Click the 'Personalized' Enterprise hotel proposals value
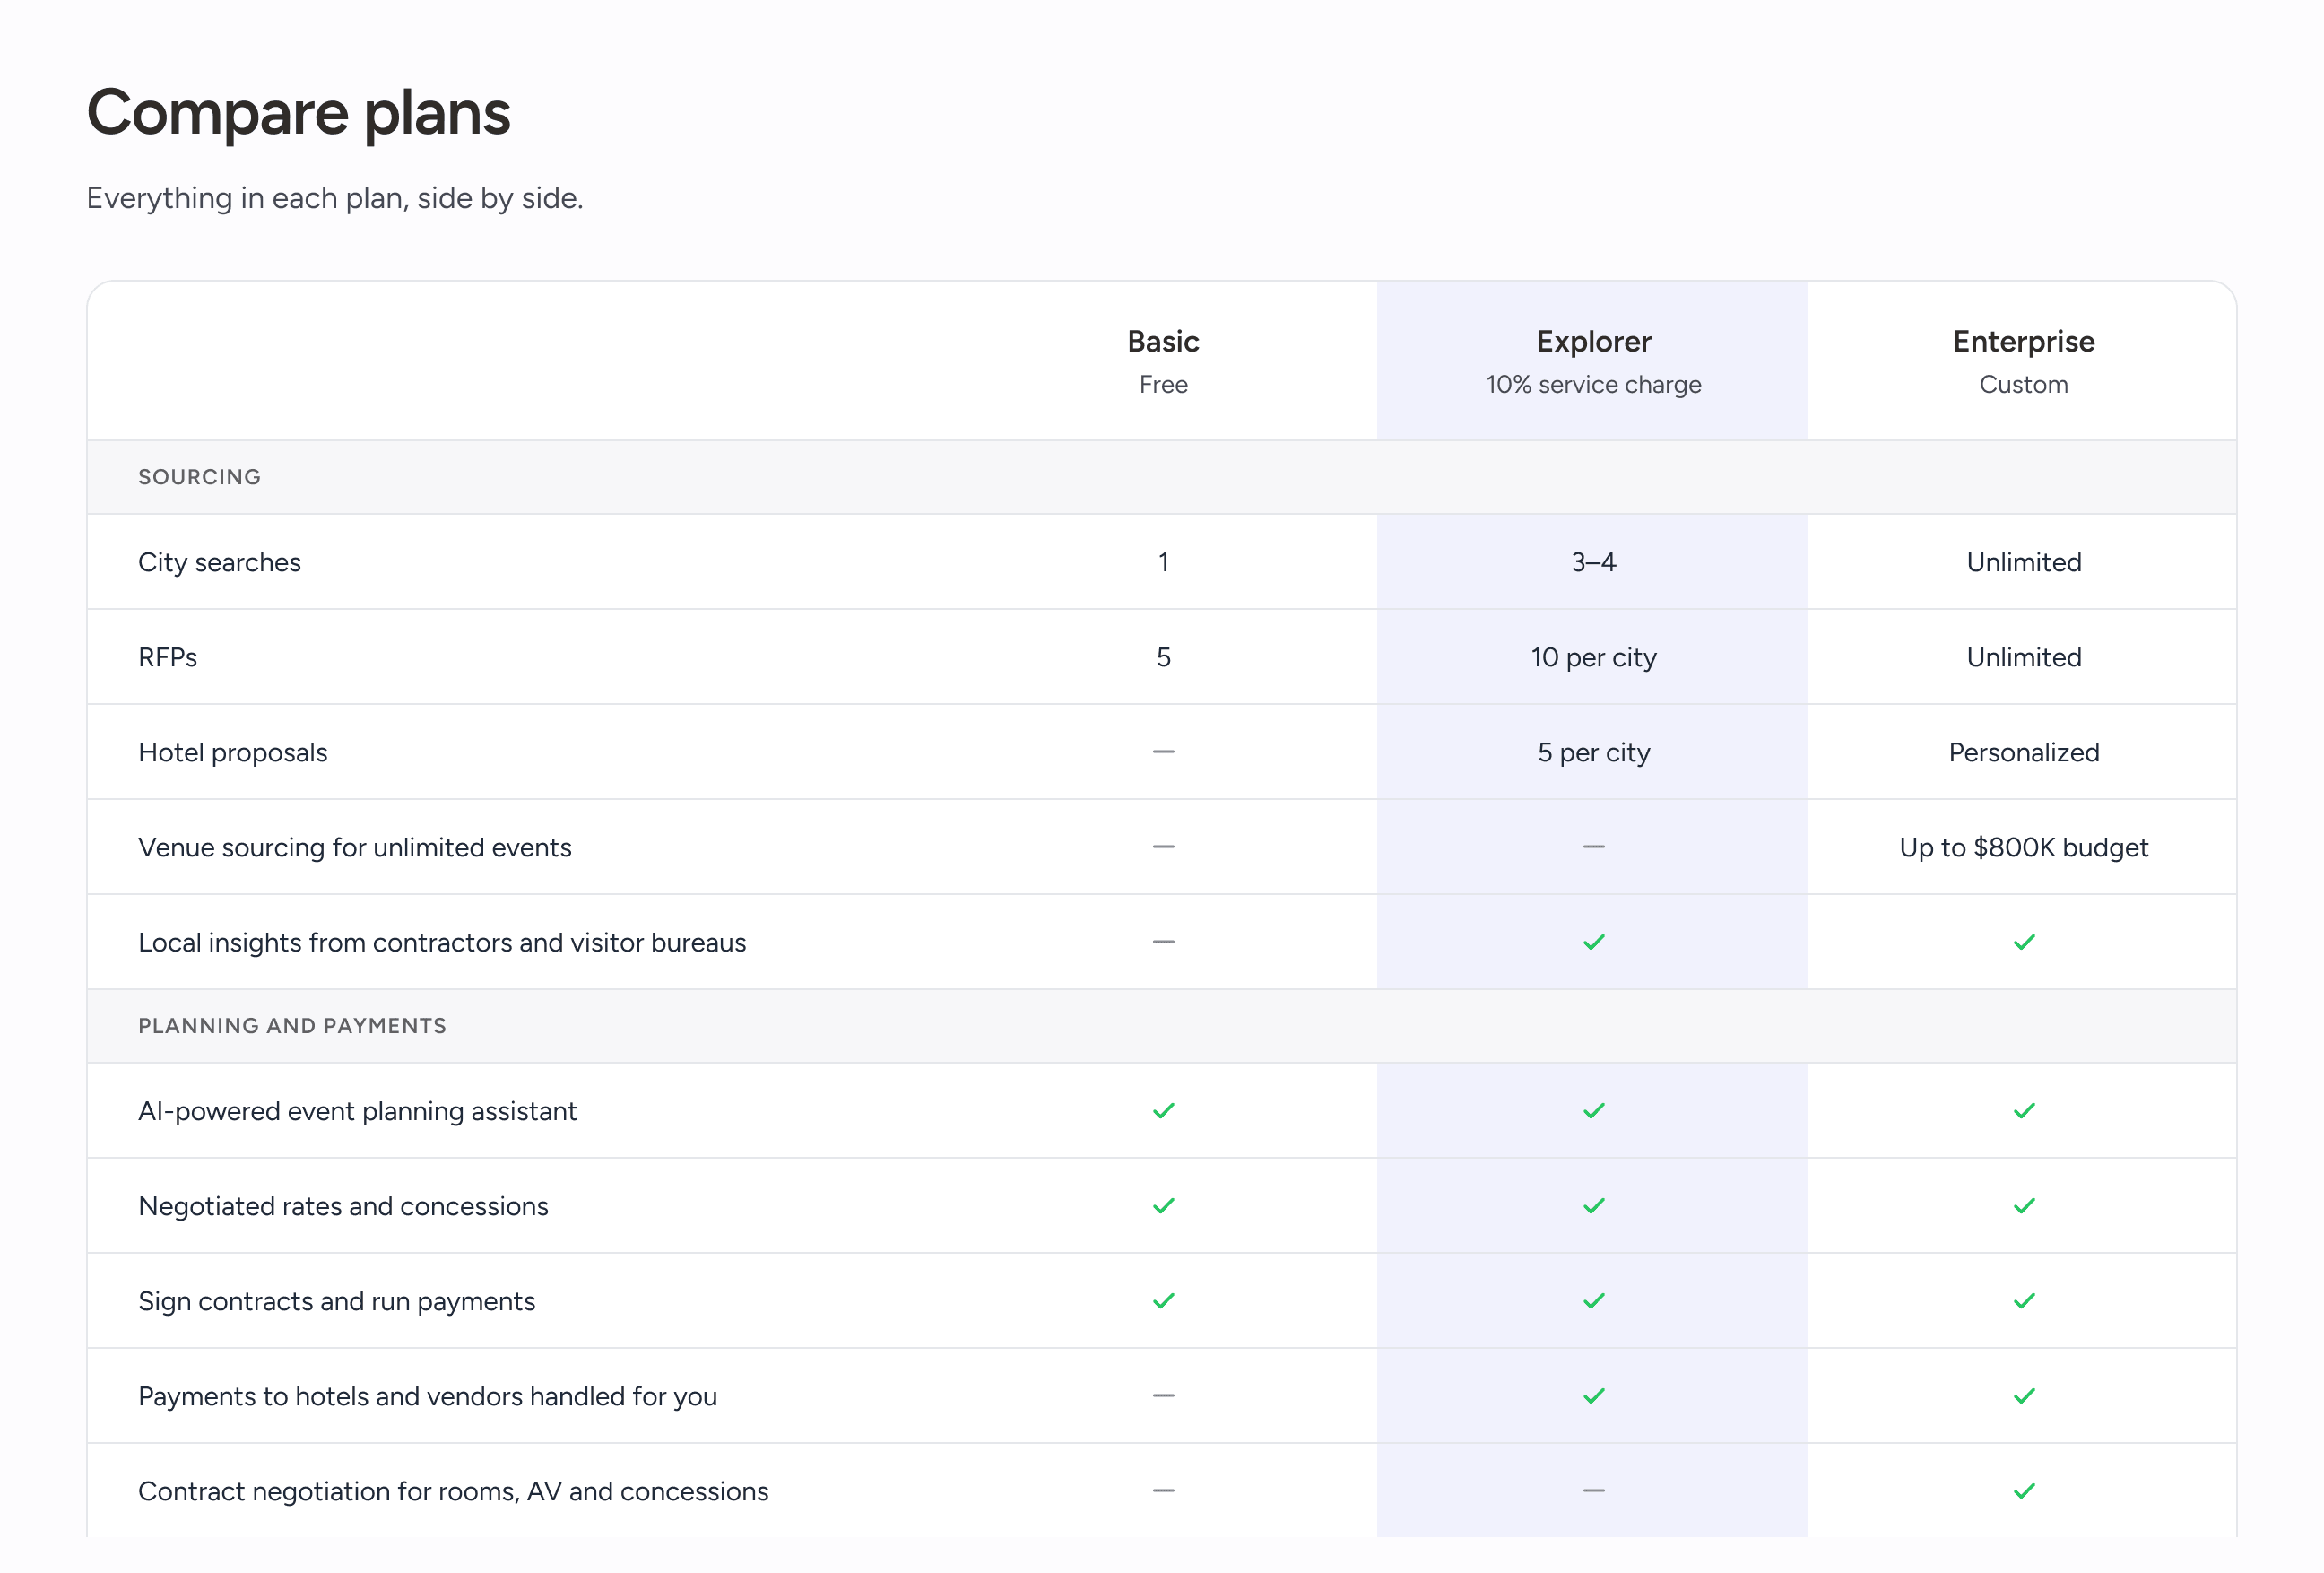 tap(2024, 752)
